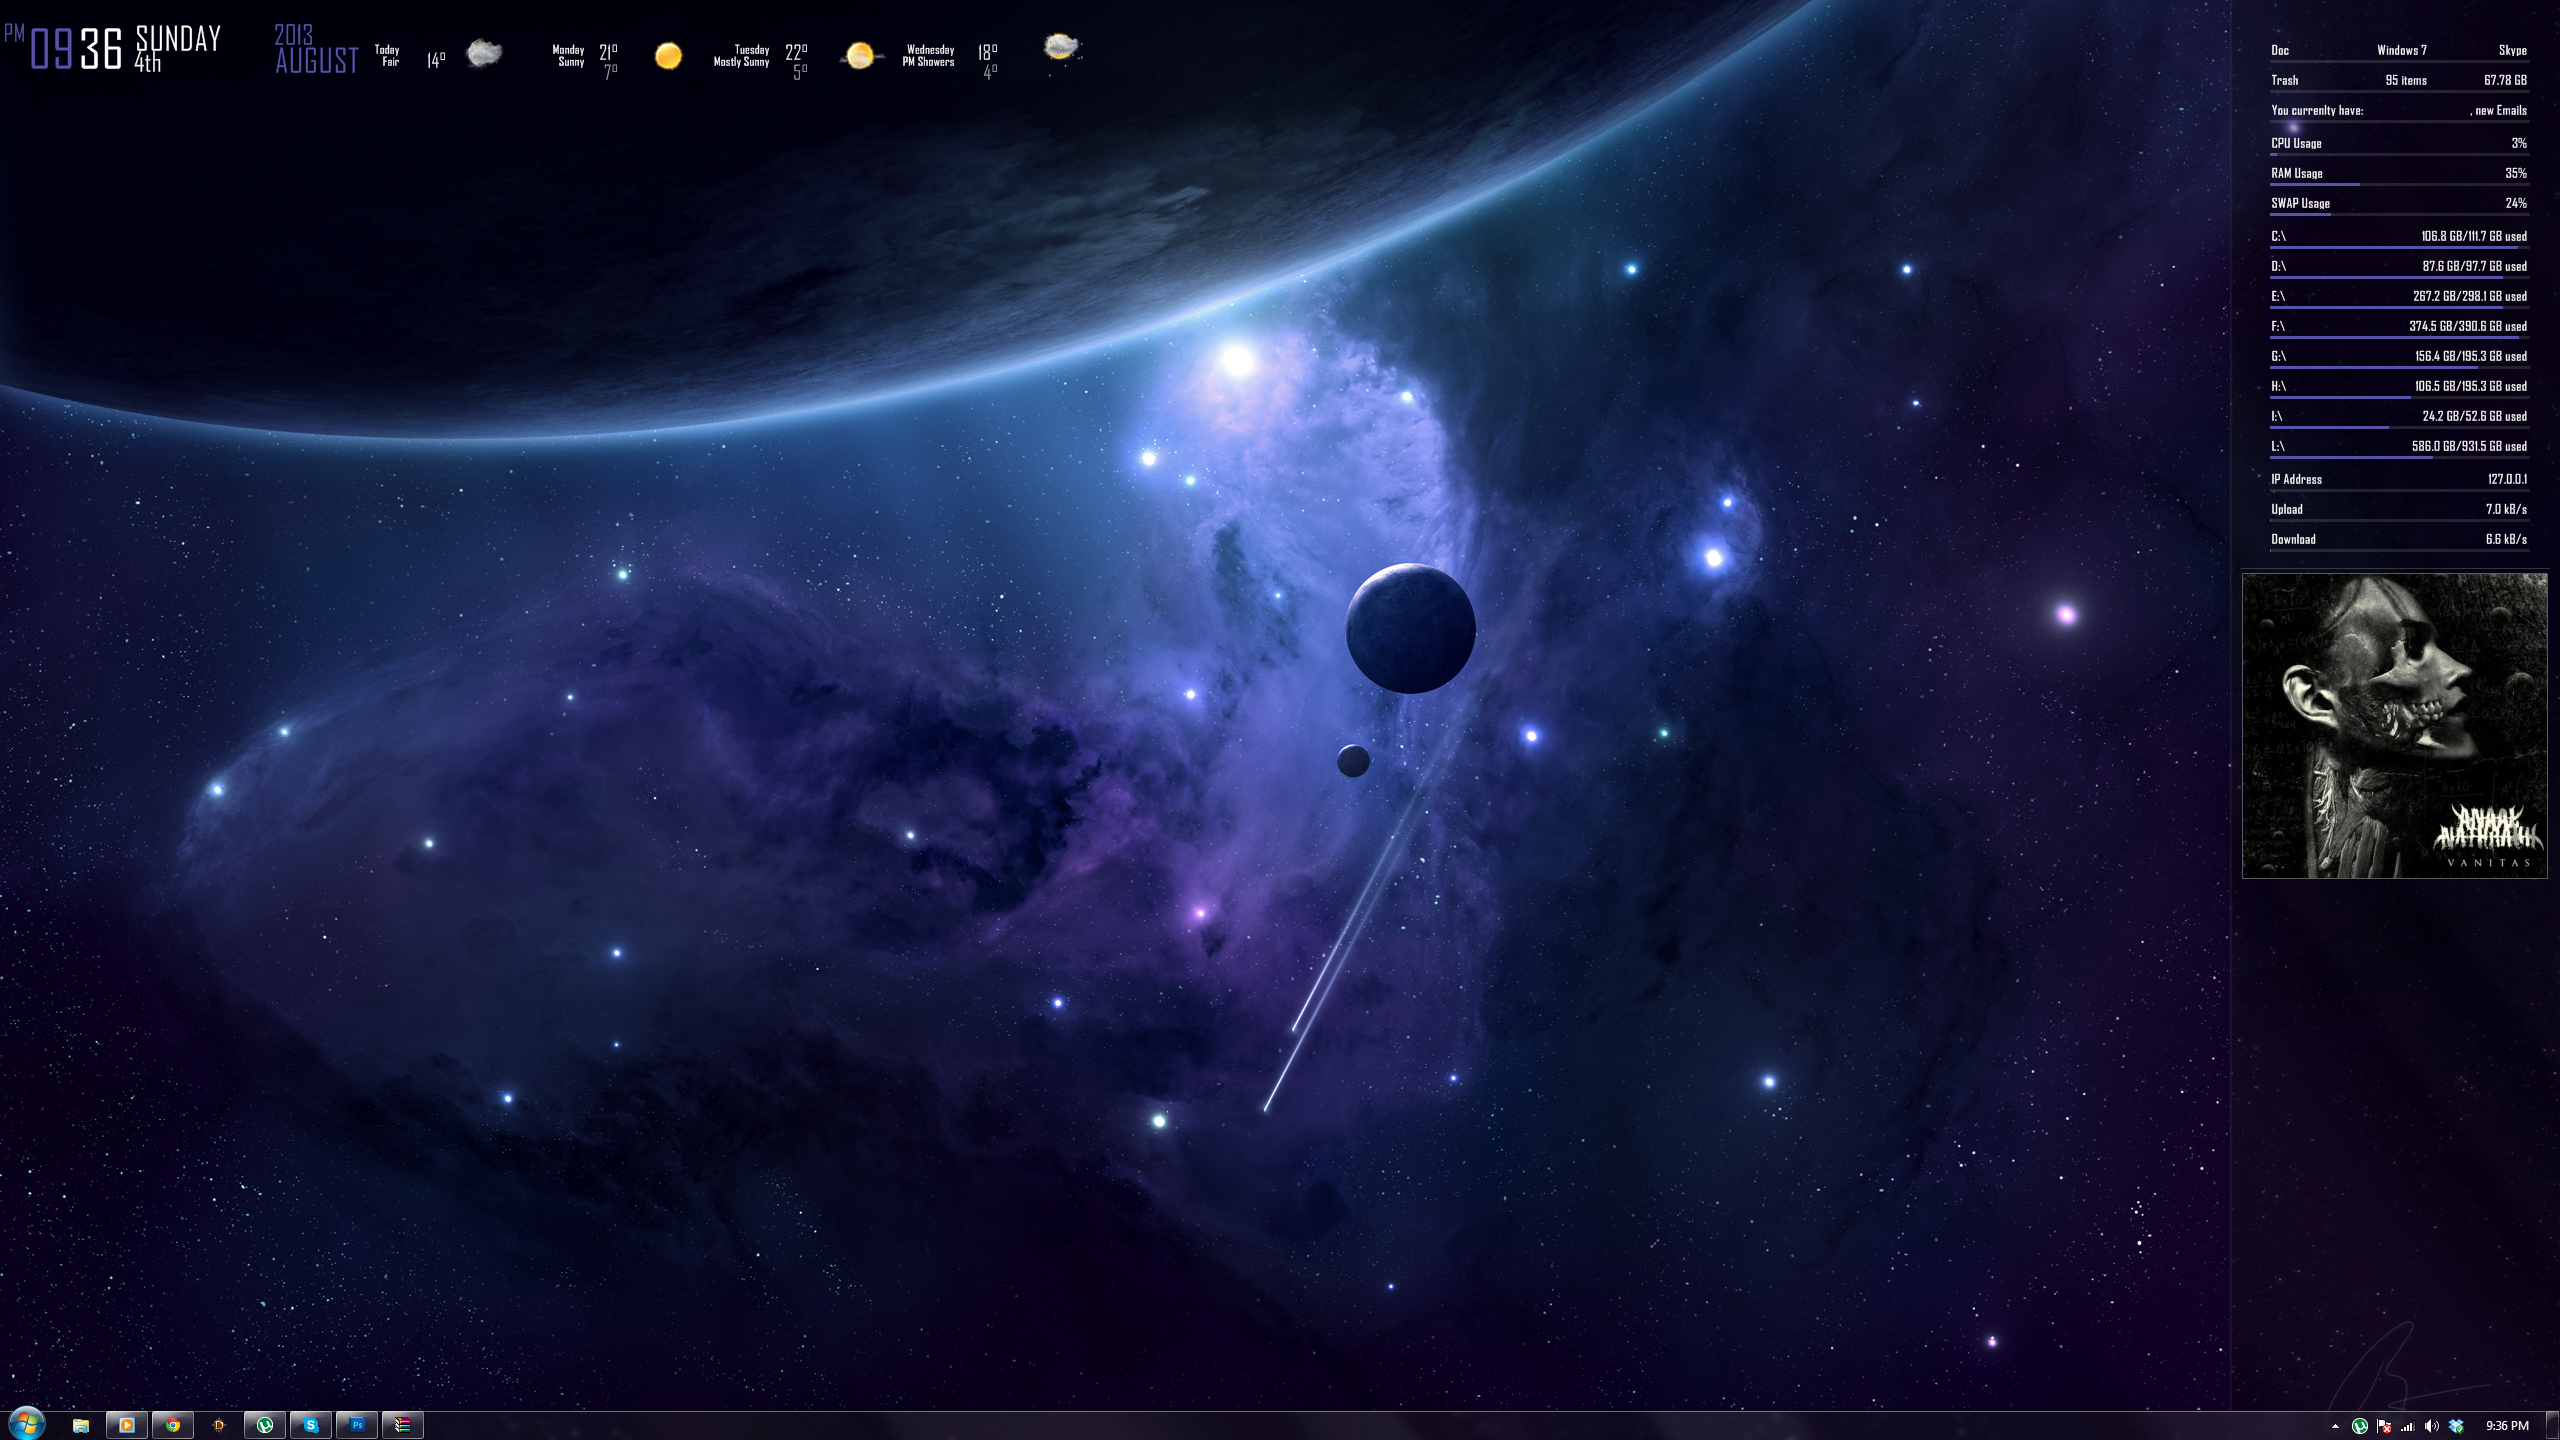Open drive I:\ in the sidebar
Viewport: 2560px width, 1440px height.
pyautogui.click(x=2276, y=416)
